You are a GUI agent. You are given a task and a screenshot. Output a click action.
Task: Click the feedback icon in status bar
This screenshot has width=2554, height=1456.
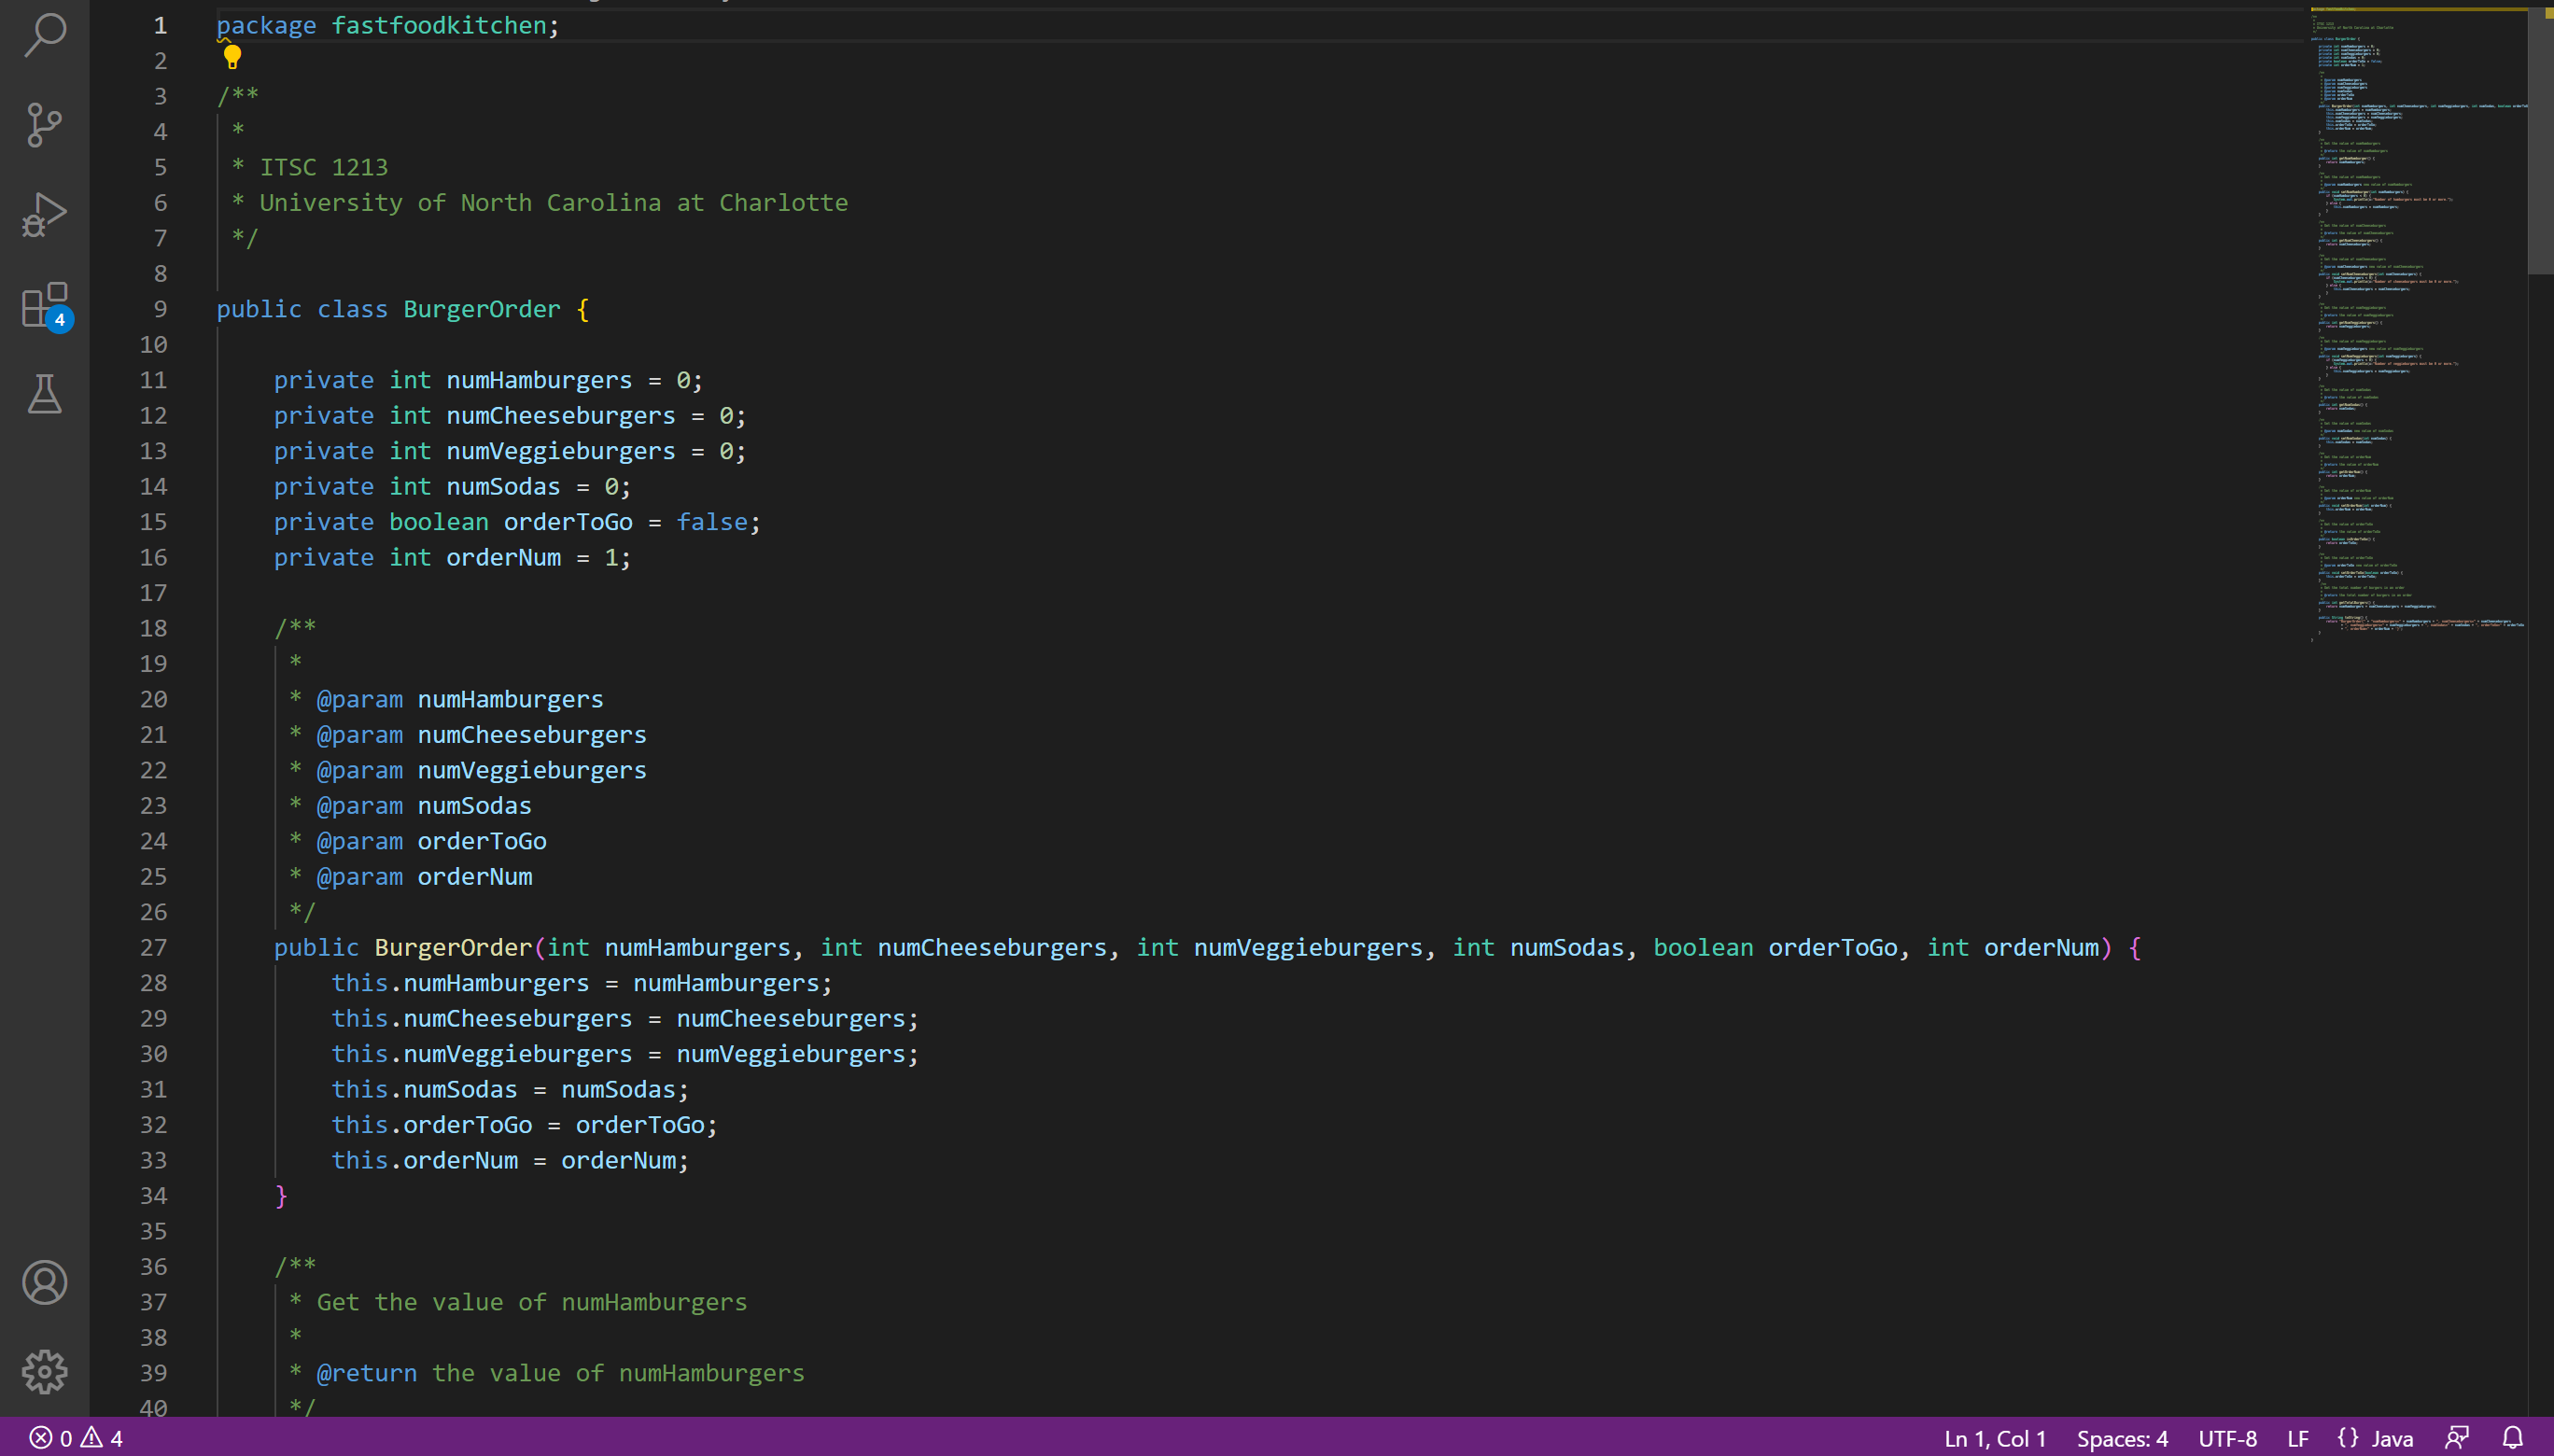coord(2457,1438)
